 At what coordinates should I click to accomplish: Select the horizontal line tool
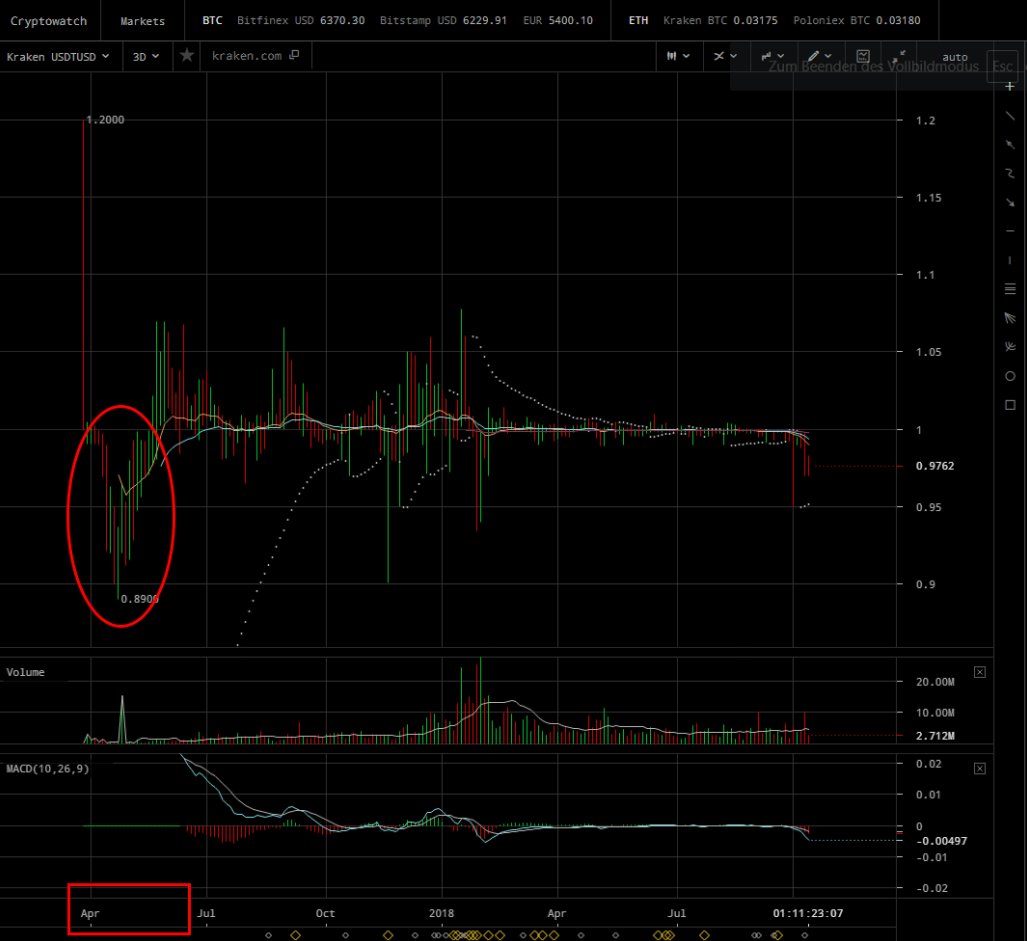point(1010,231)
